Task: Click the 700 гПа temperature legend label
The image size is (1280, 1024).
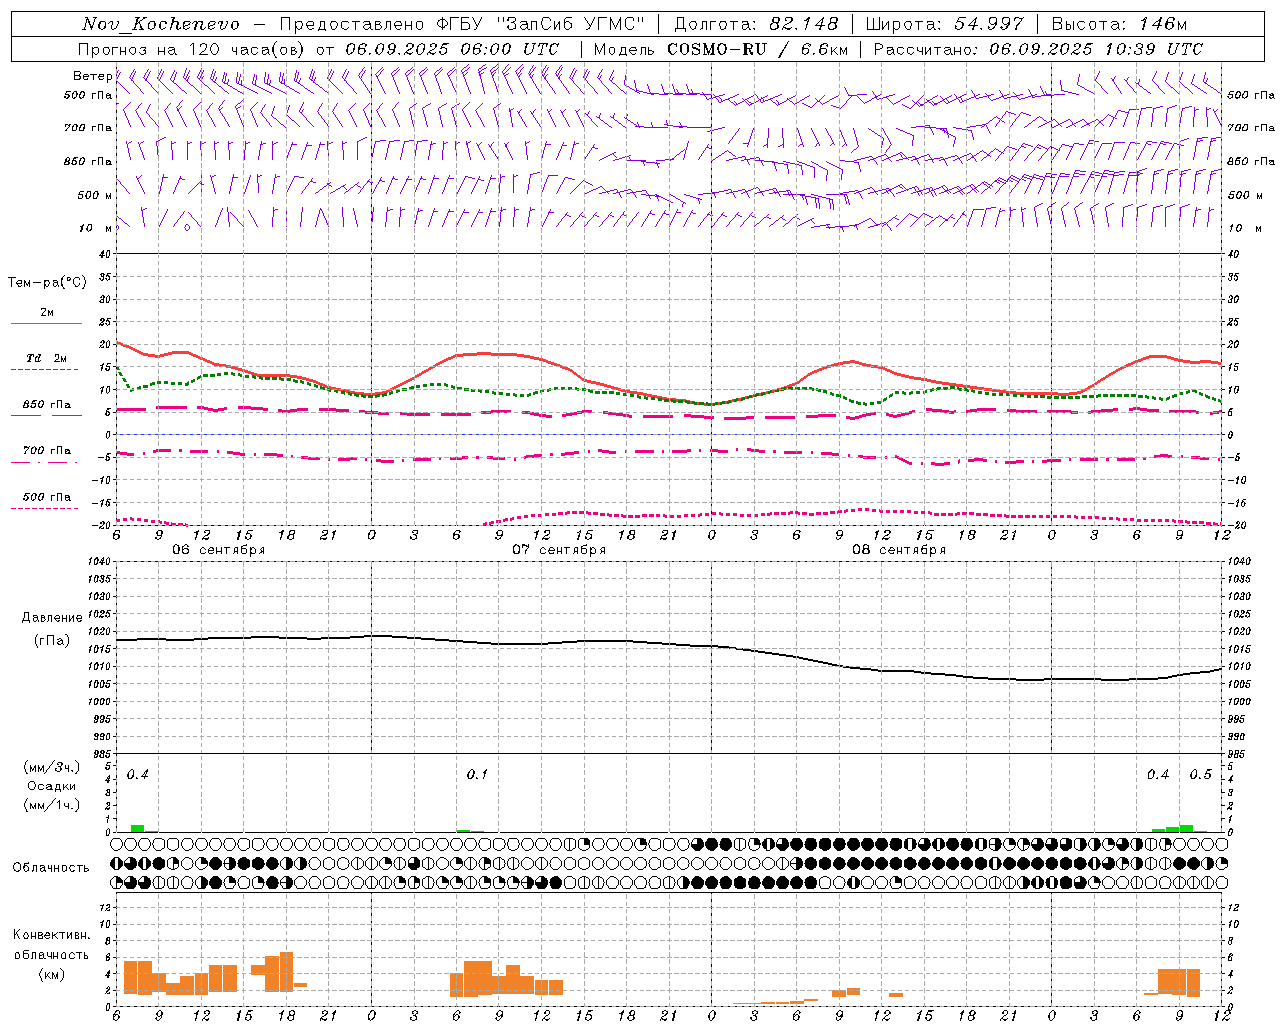Action: click(47, 451)
